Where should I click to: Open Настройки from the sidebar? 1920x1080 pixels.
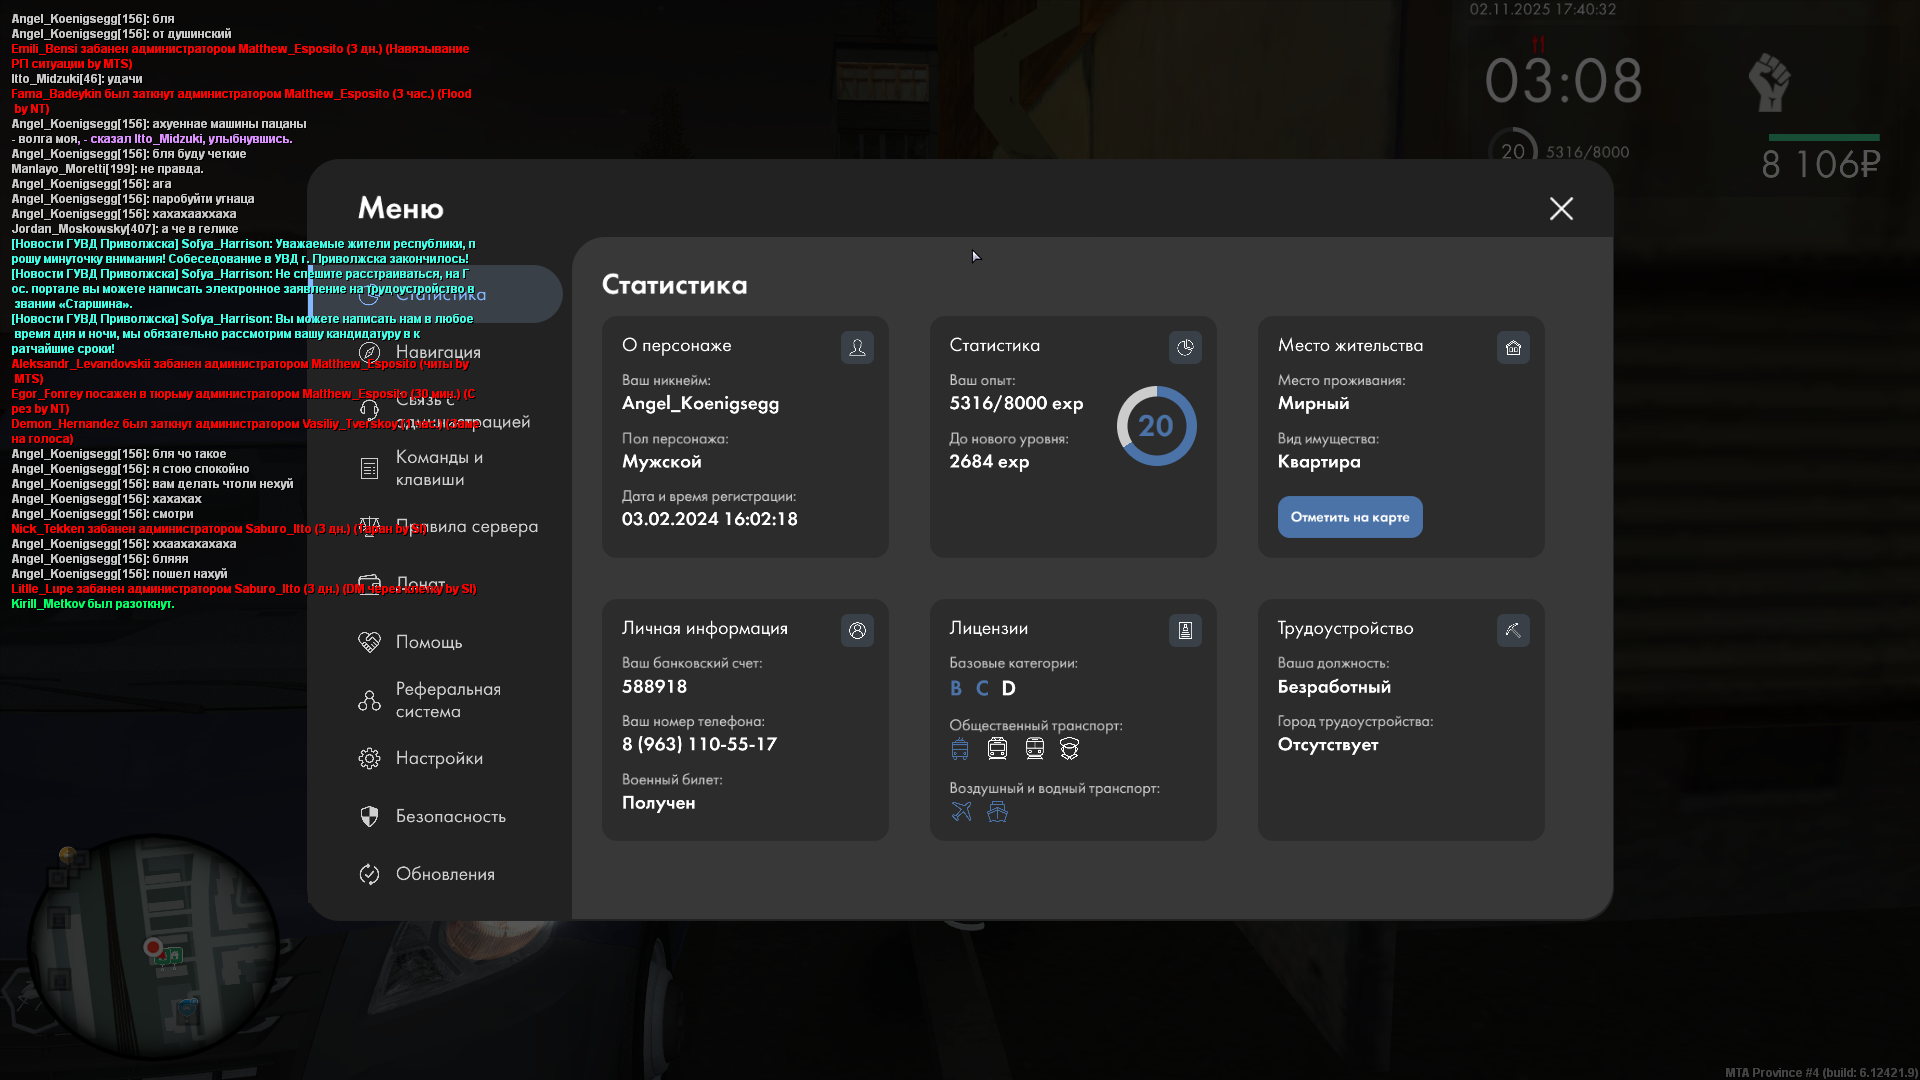(x=438, y=758)
